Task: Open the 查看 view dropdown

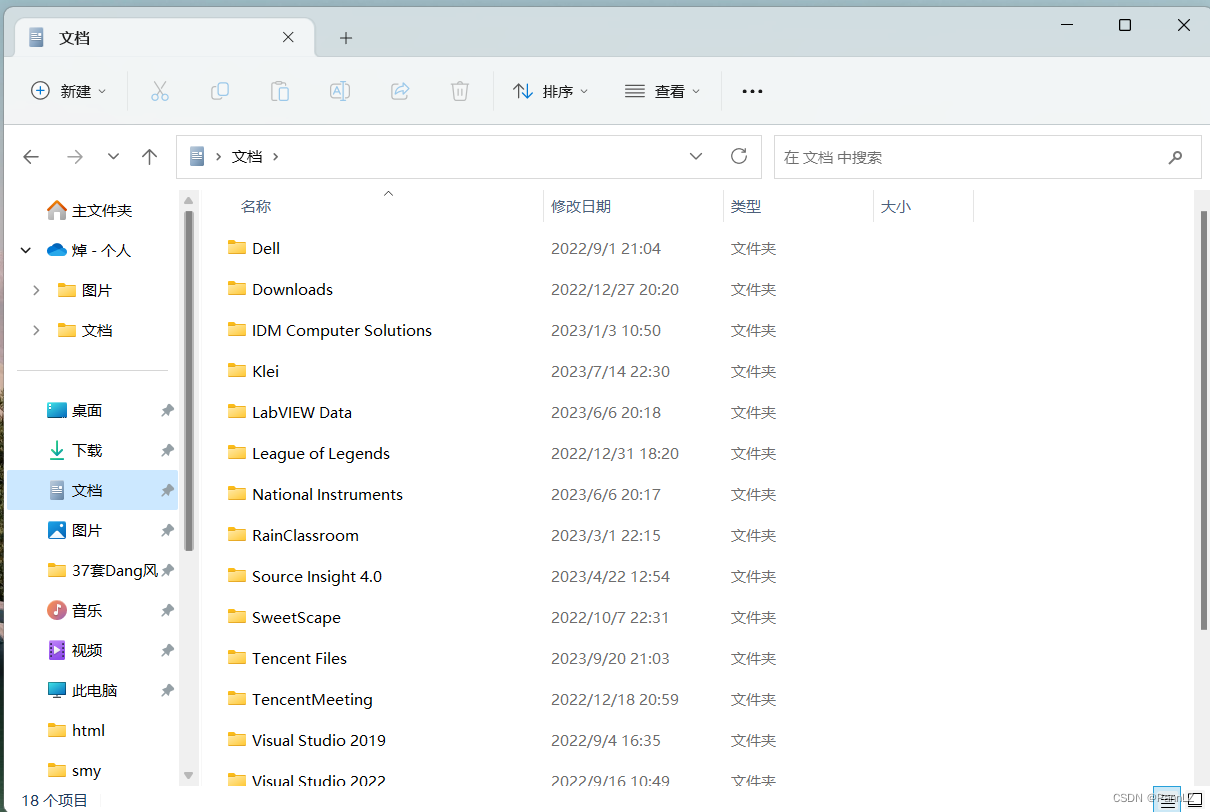Action: tap(662, 91)
